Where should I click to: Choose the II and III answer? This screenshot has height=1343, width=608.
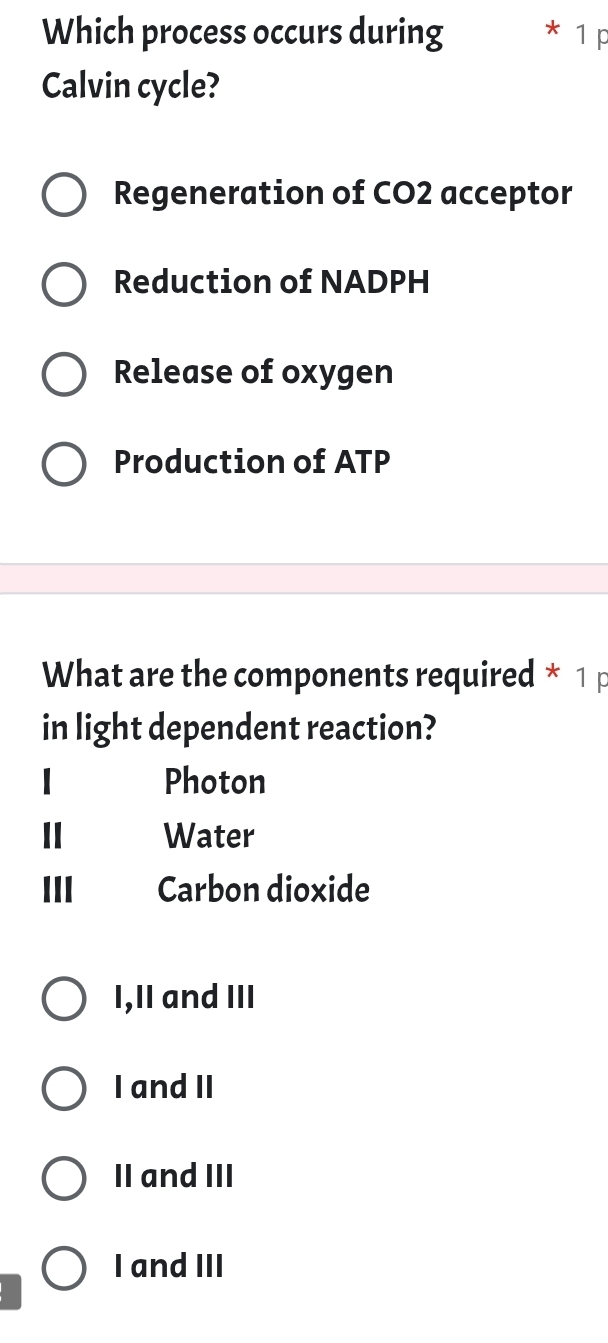point(64,1178)
